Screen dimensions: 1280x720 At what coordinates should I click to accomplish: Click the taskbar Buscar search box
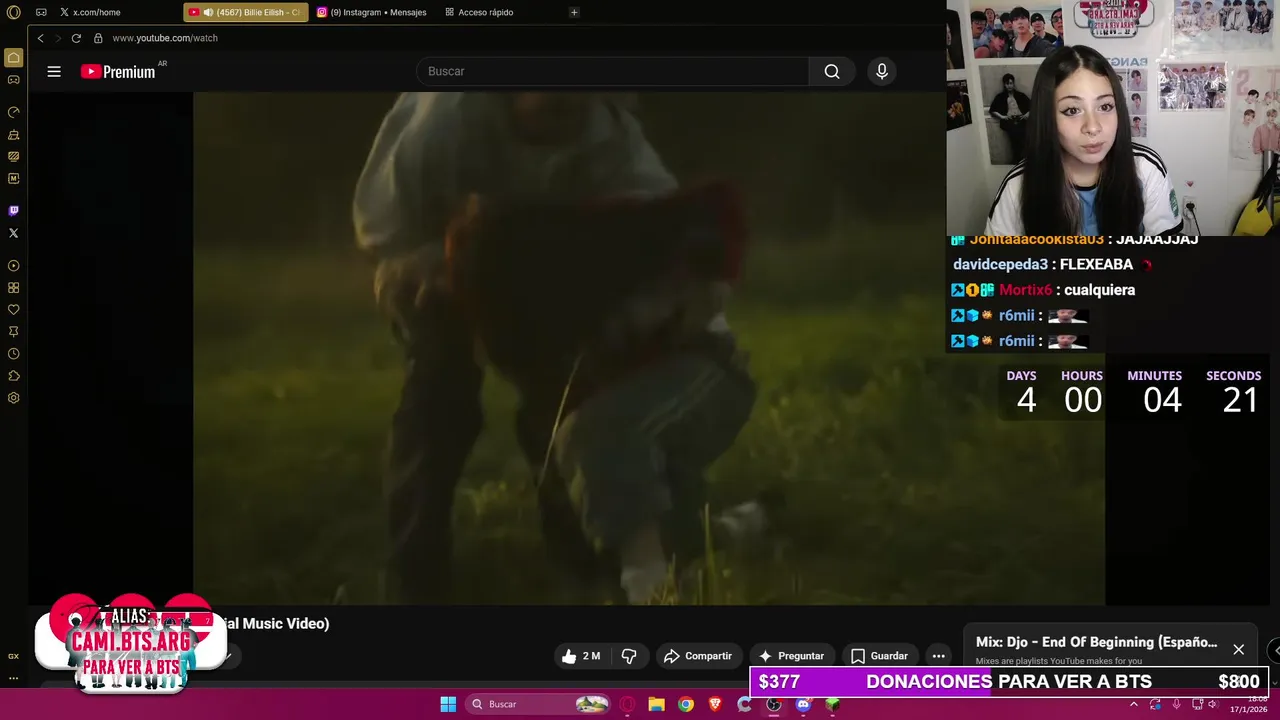pos(540,704)
